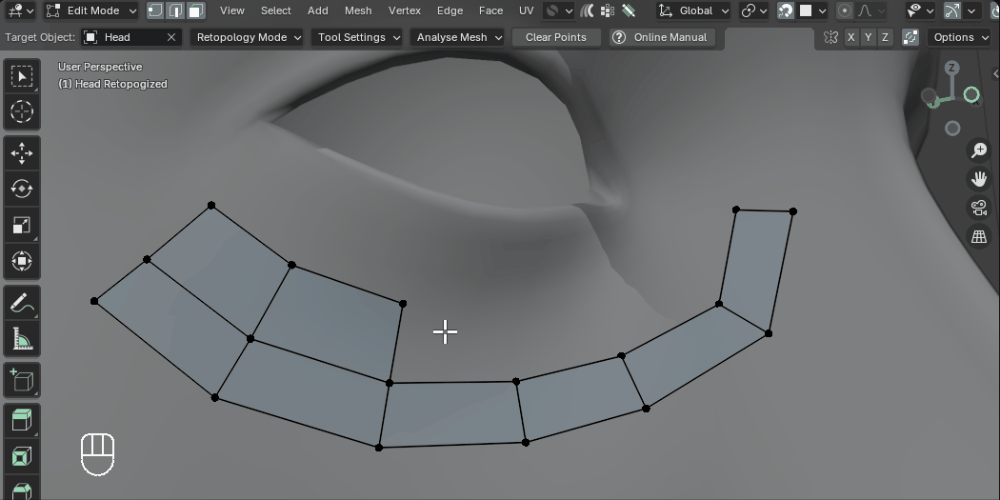The image size is (1000, 500).
Task: Open the proportional falloff curve dropdown
Action: tap(871, 11)
